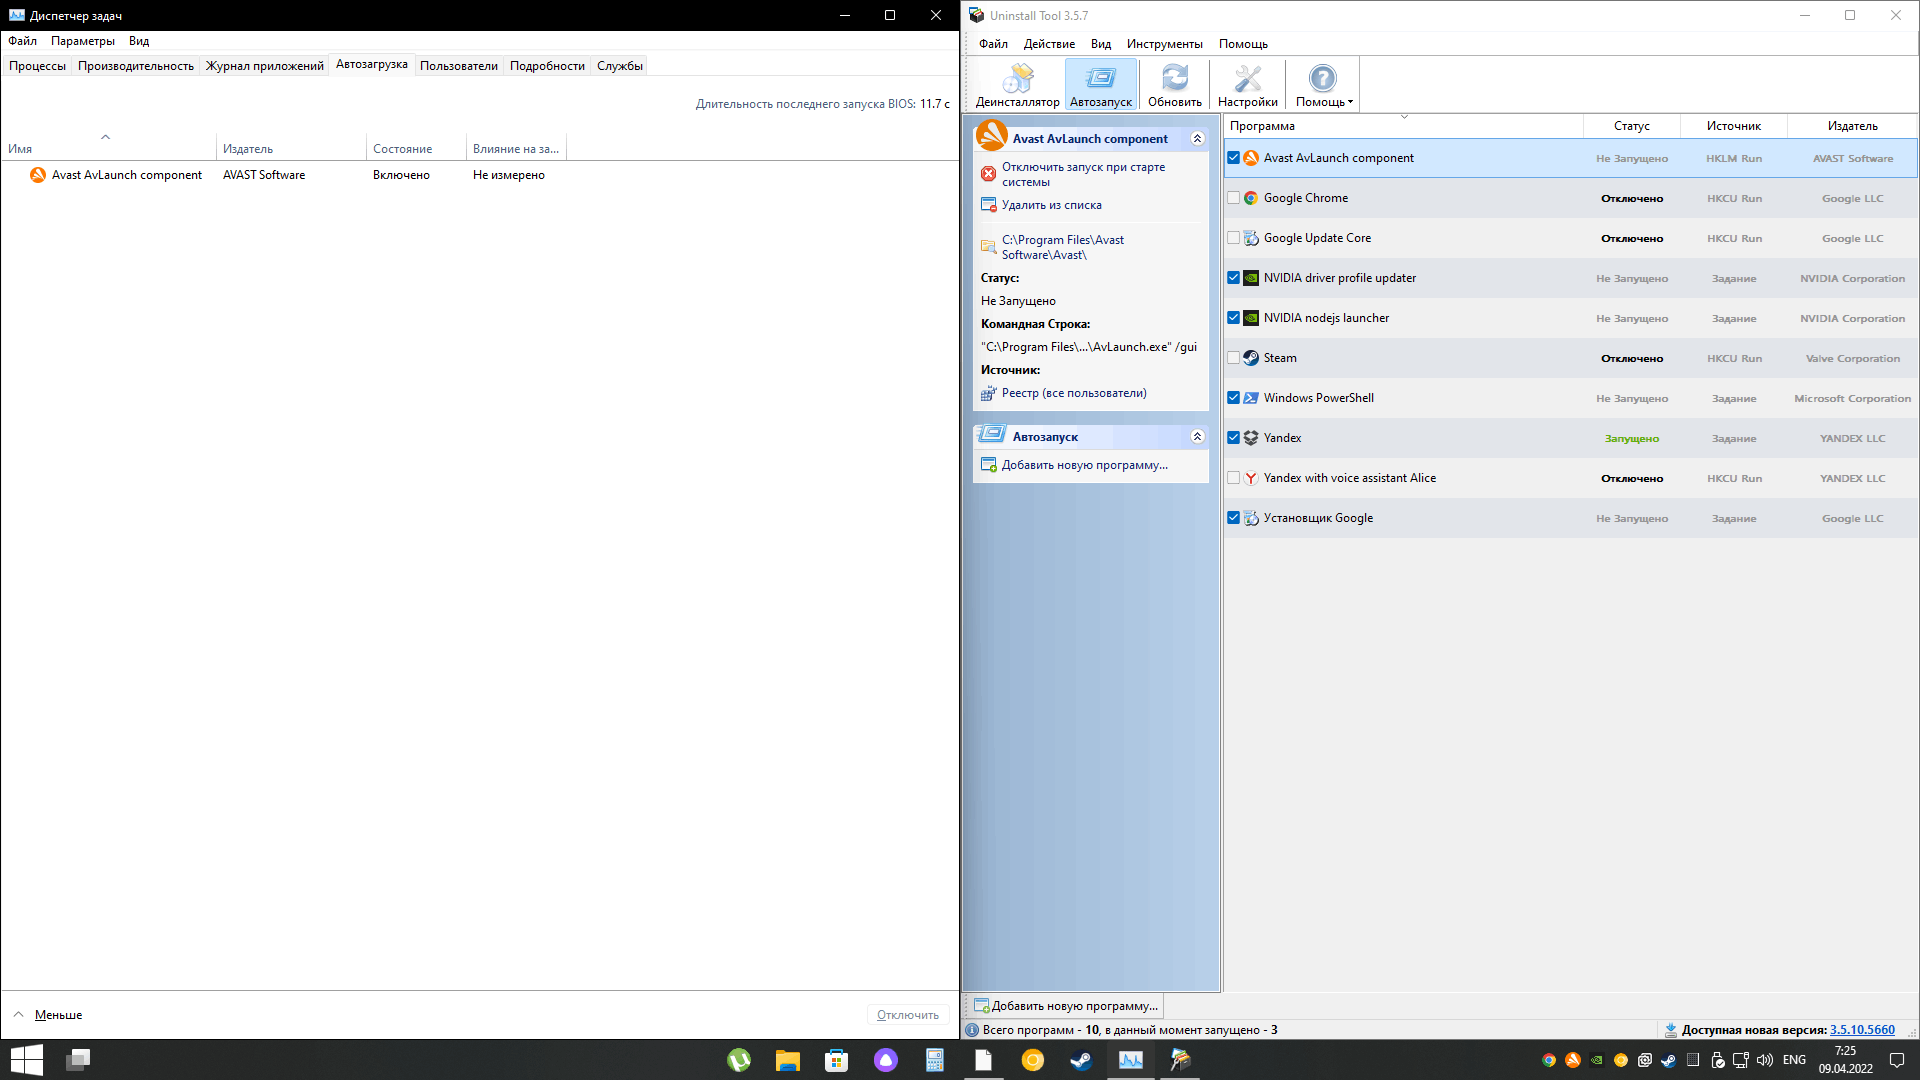Image resolution: width=1920 pixels, height=1080 pixels.
Task: Uncheck the Yandex startup checkbox
Action: pyautogui.click(x=1233, y=438)
